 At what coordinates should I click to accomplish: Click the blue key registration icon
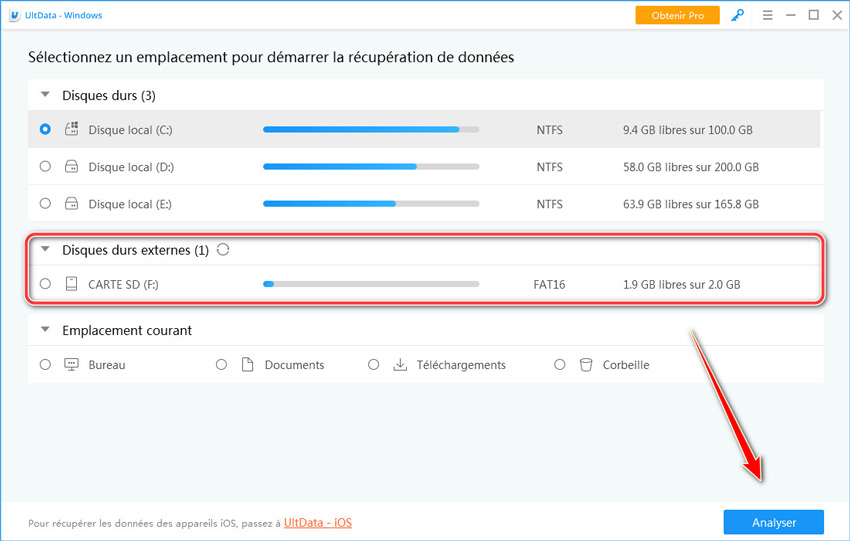(x=738, y=16)
